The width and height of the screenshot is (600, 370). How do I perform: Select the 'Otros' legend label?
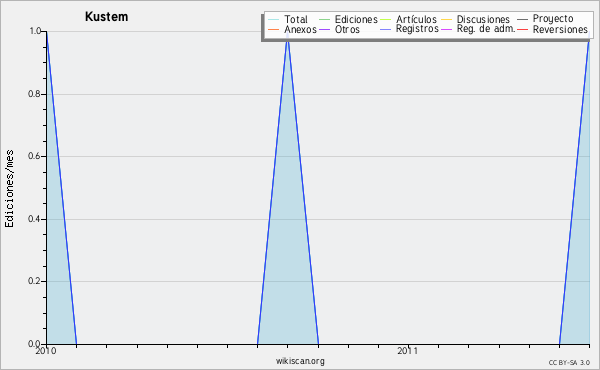347,29
